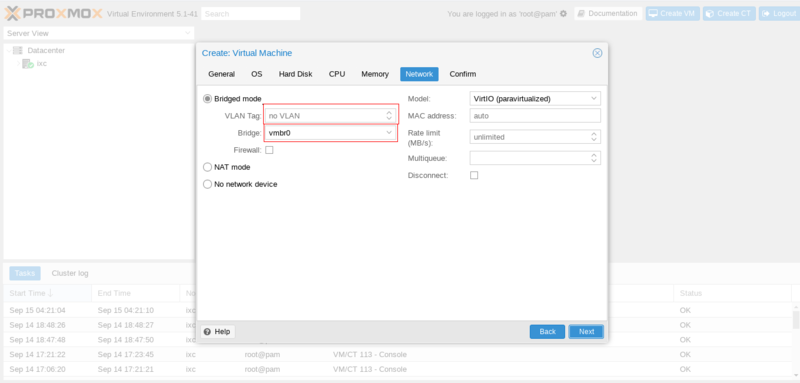
Task: Click the Datacenter server icon
Action: (18, 50)
